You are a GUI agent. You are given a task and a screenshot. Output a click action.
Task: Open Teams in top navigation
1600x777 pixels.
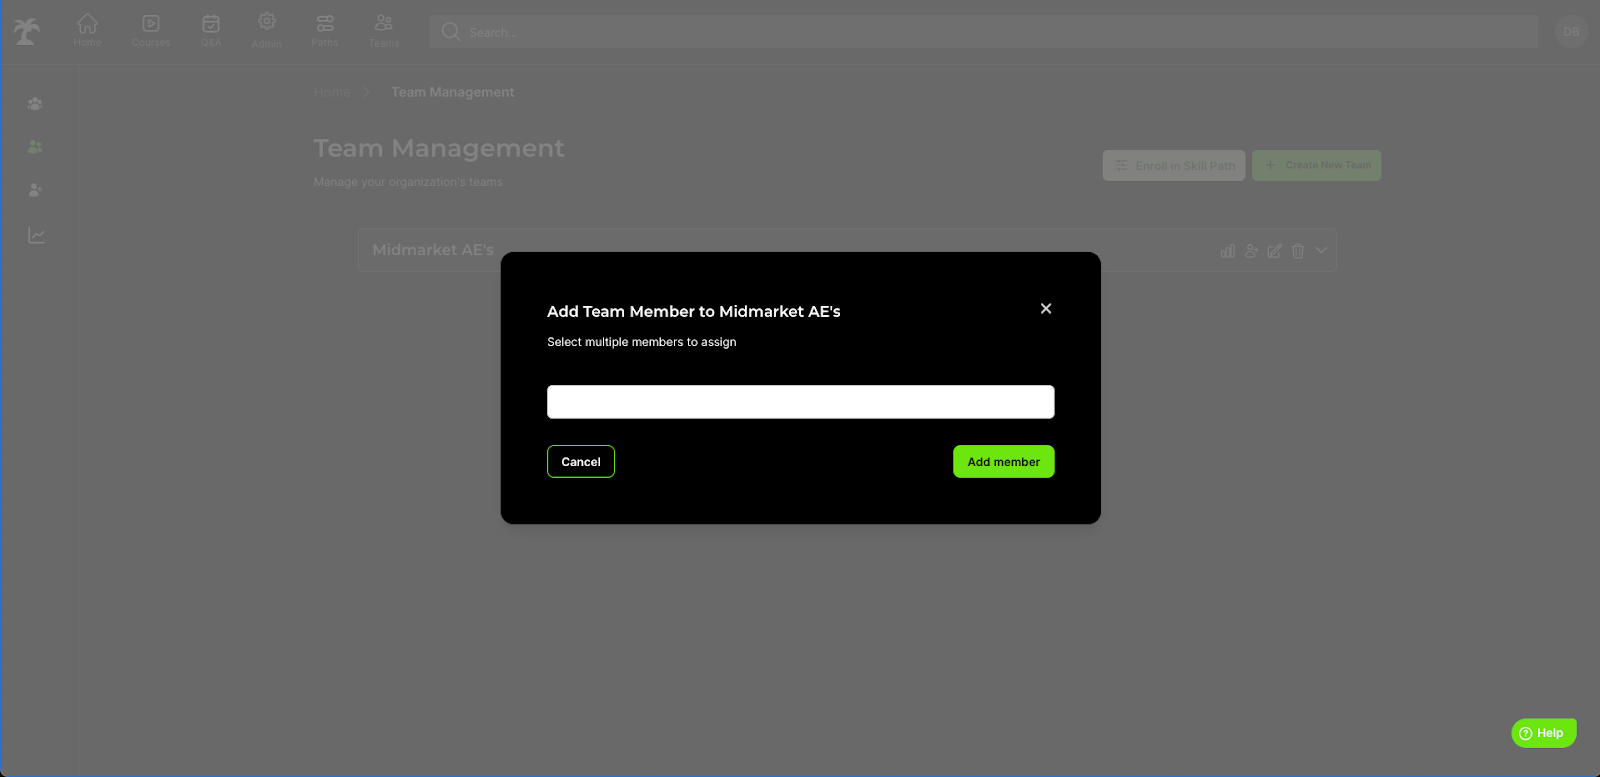coord(384,30)
